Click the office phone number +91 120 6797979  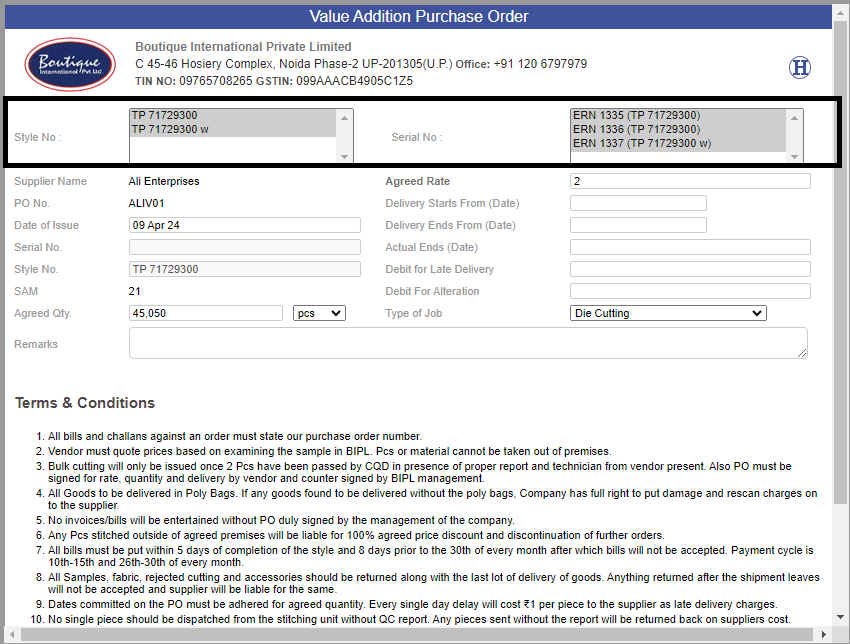click(540, 64)
